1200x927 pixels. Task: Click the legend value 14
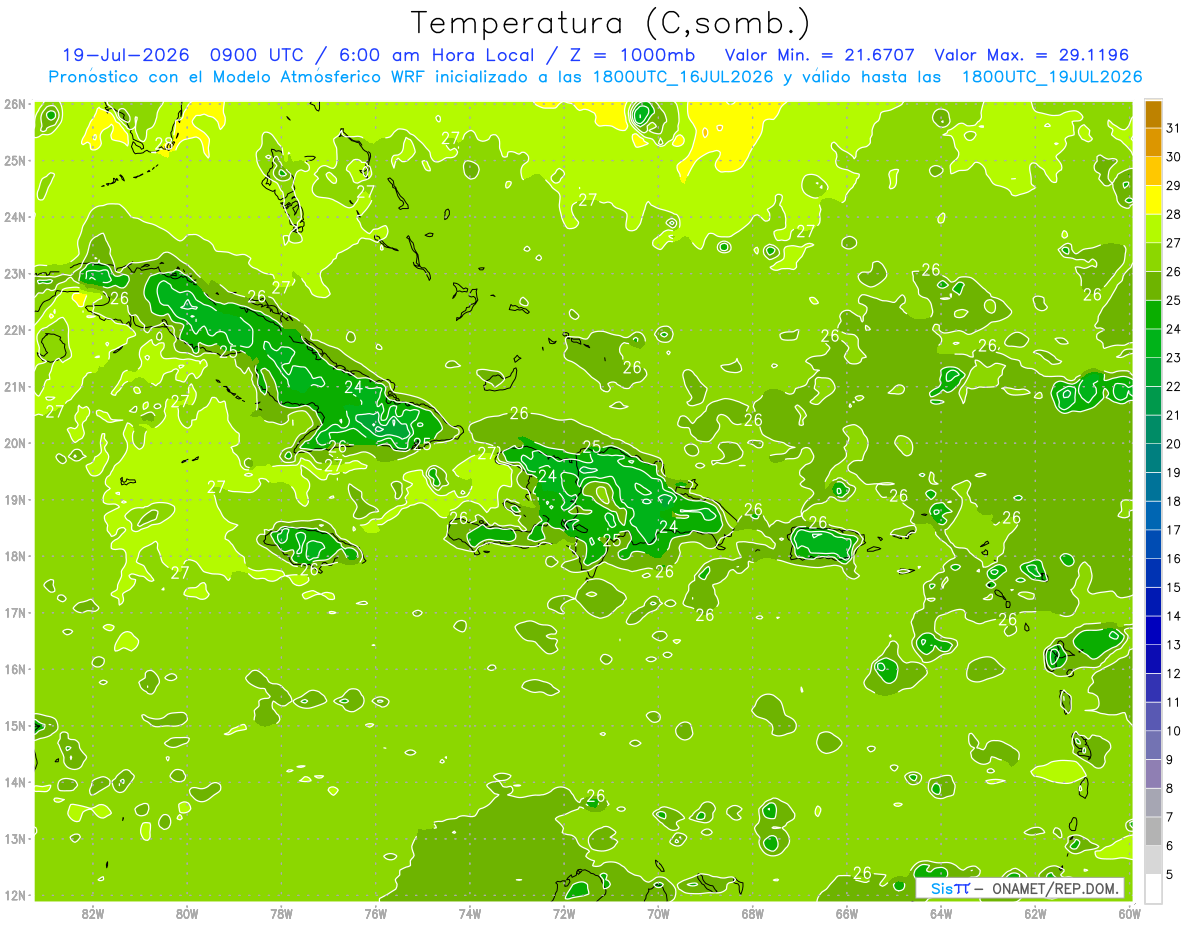[x=1174, y=616]
